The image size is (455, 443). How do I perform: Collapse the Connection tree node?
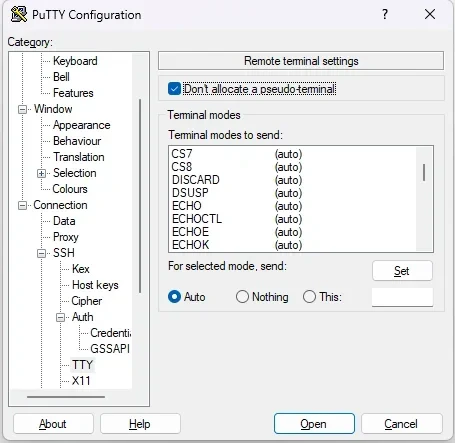[x=22, y=205]
